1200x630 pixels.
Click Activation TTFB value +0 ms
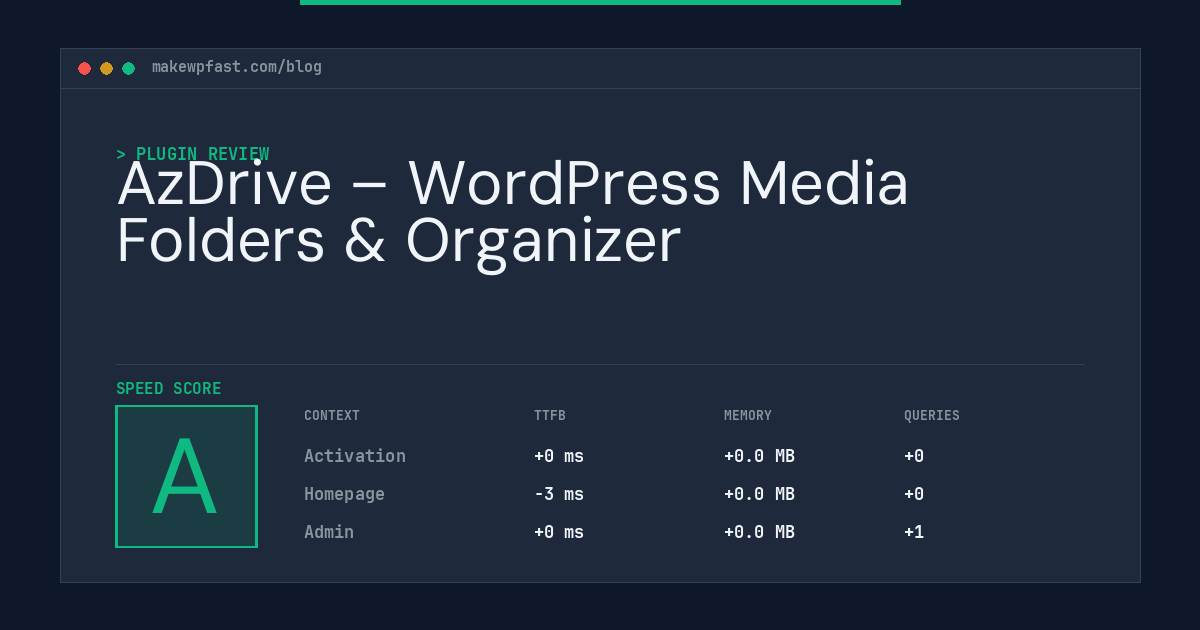(559, 456)
